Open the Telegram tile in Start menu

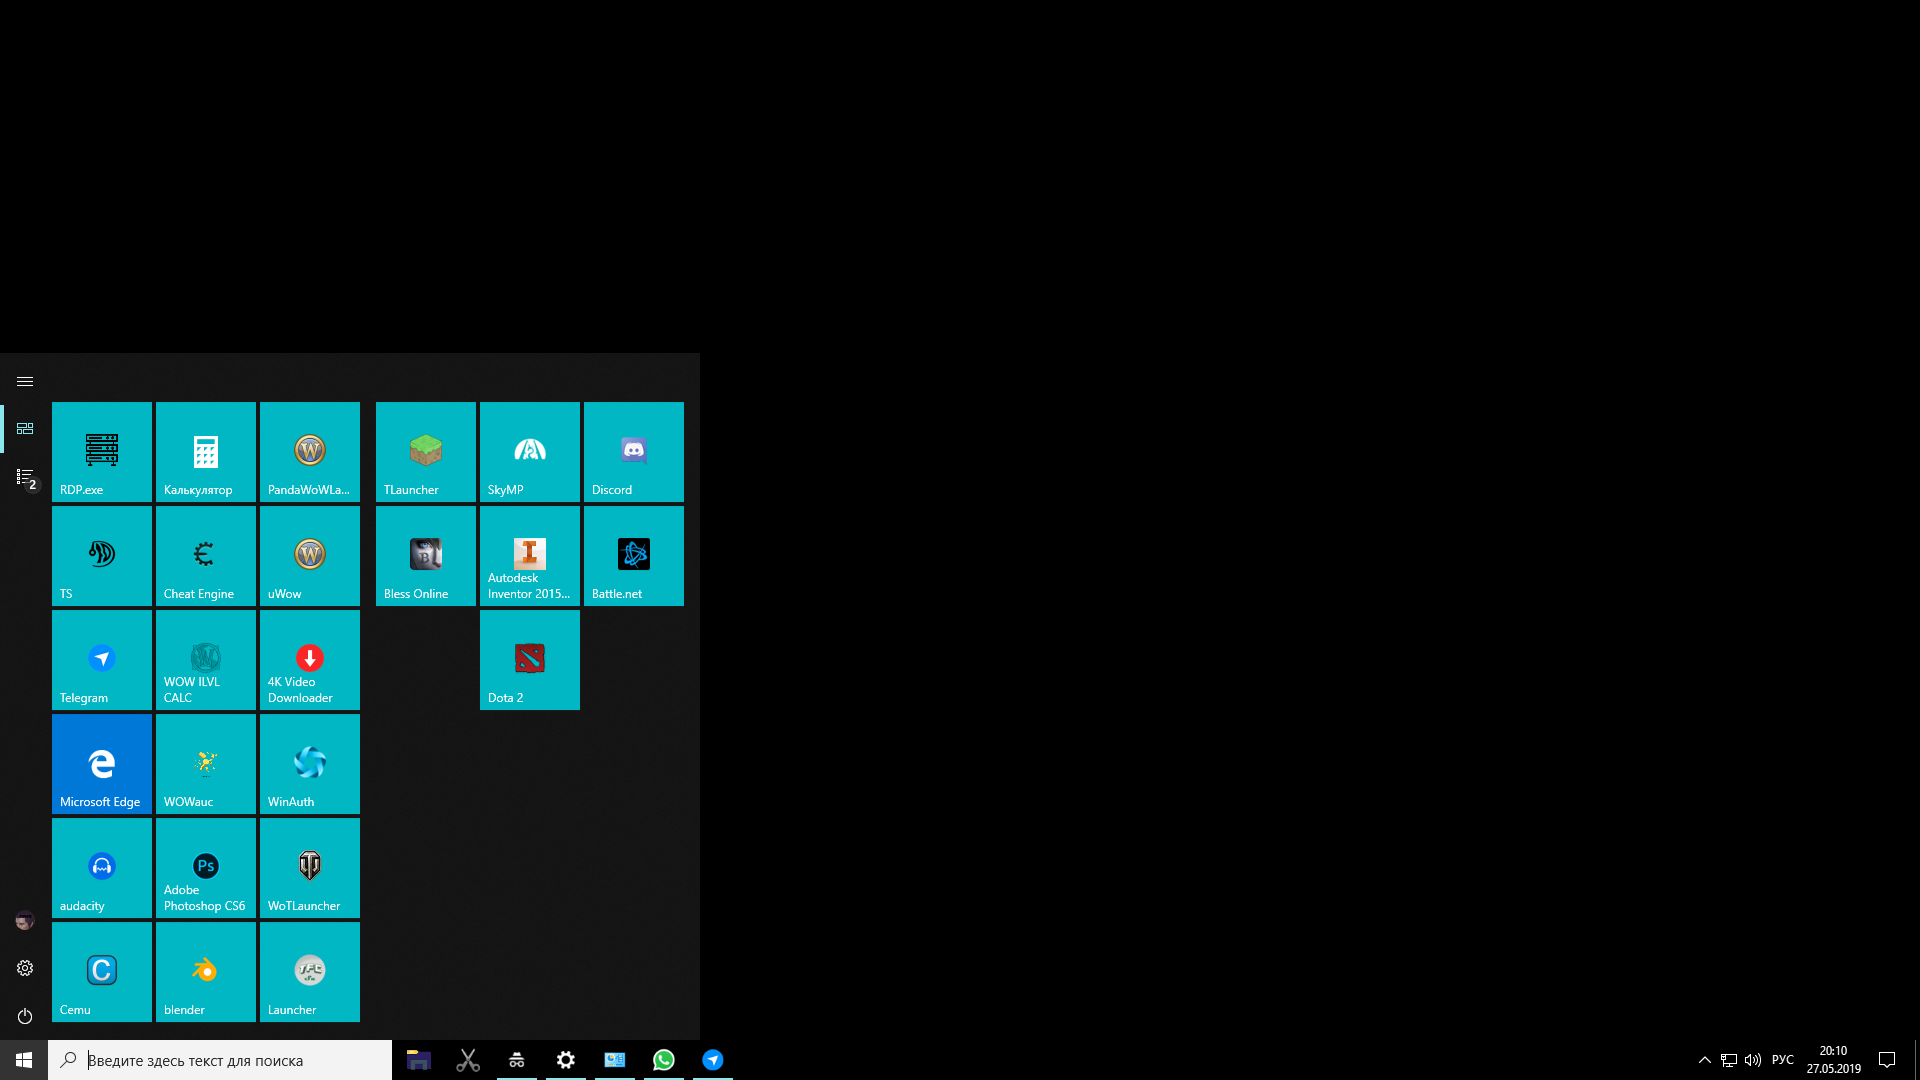[x=102, y=660]
